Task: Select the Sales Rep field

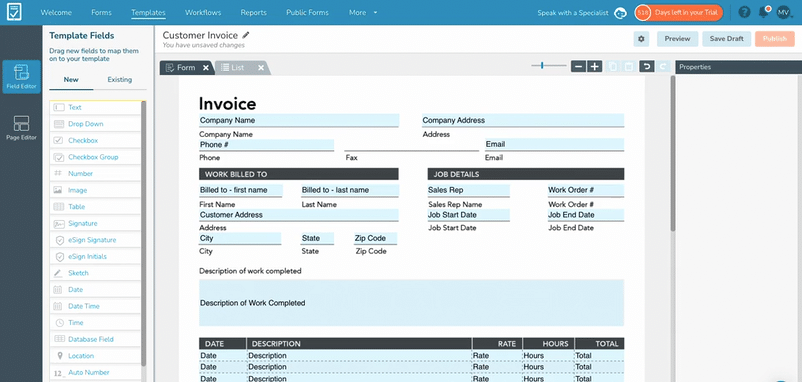Action: click(x=469, y=190)
